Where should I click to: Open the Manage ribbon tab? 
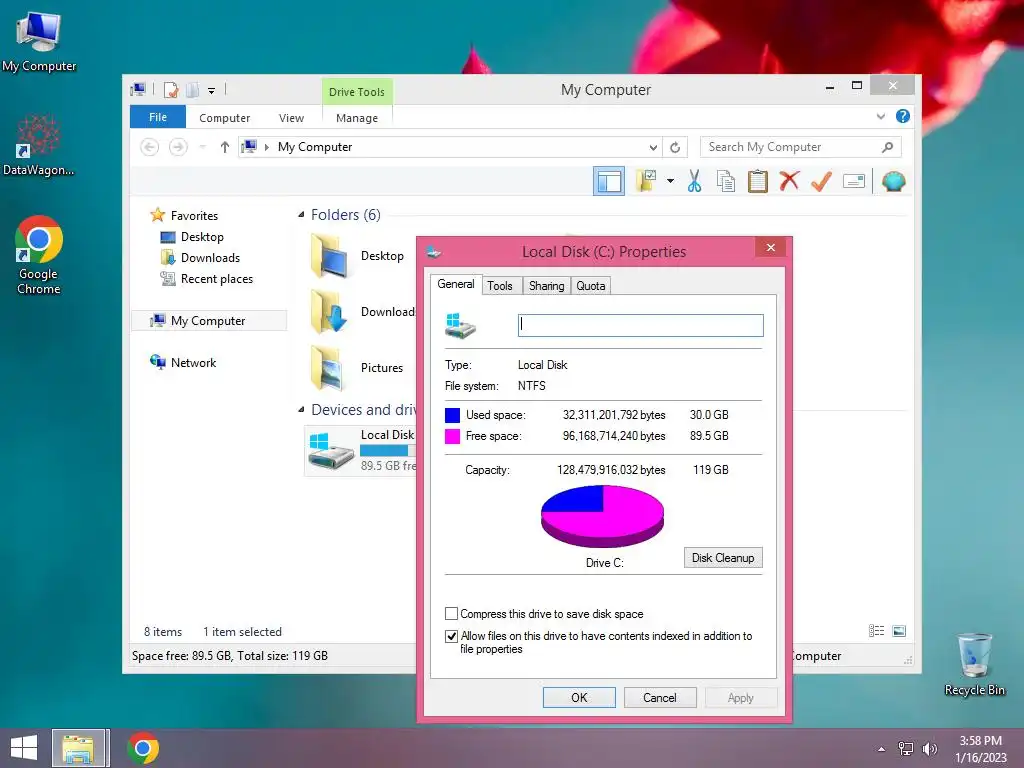click(x=357, y=118)
